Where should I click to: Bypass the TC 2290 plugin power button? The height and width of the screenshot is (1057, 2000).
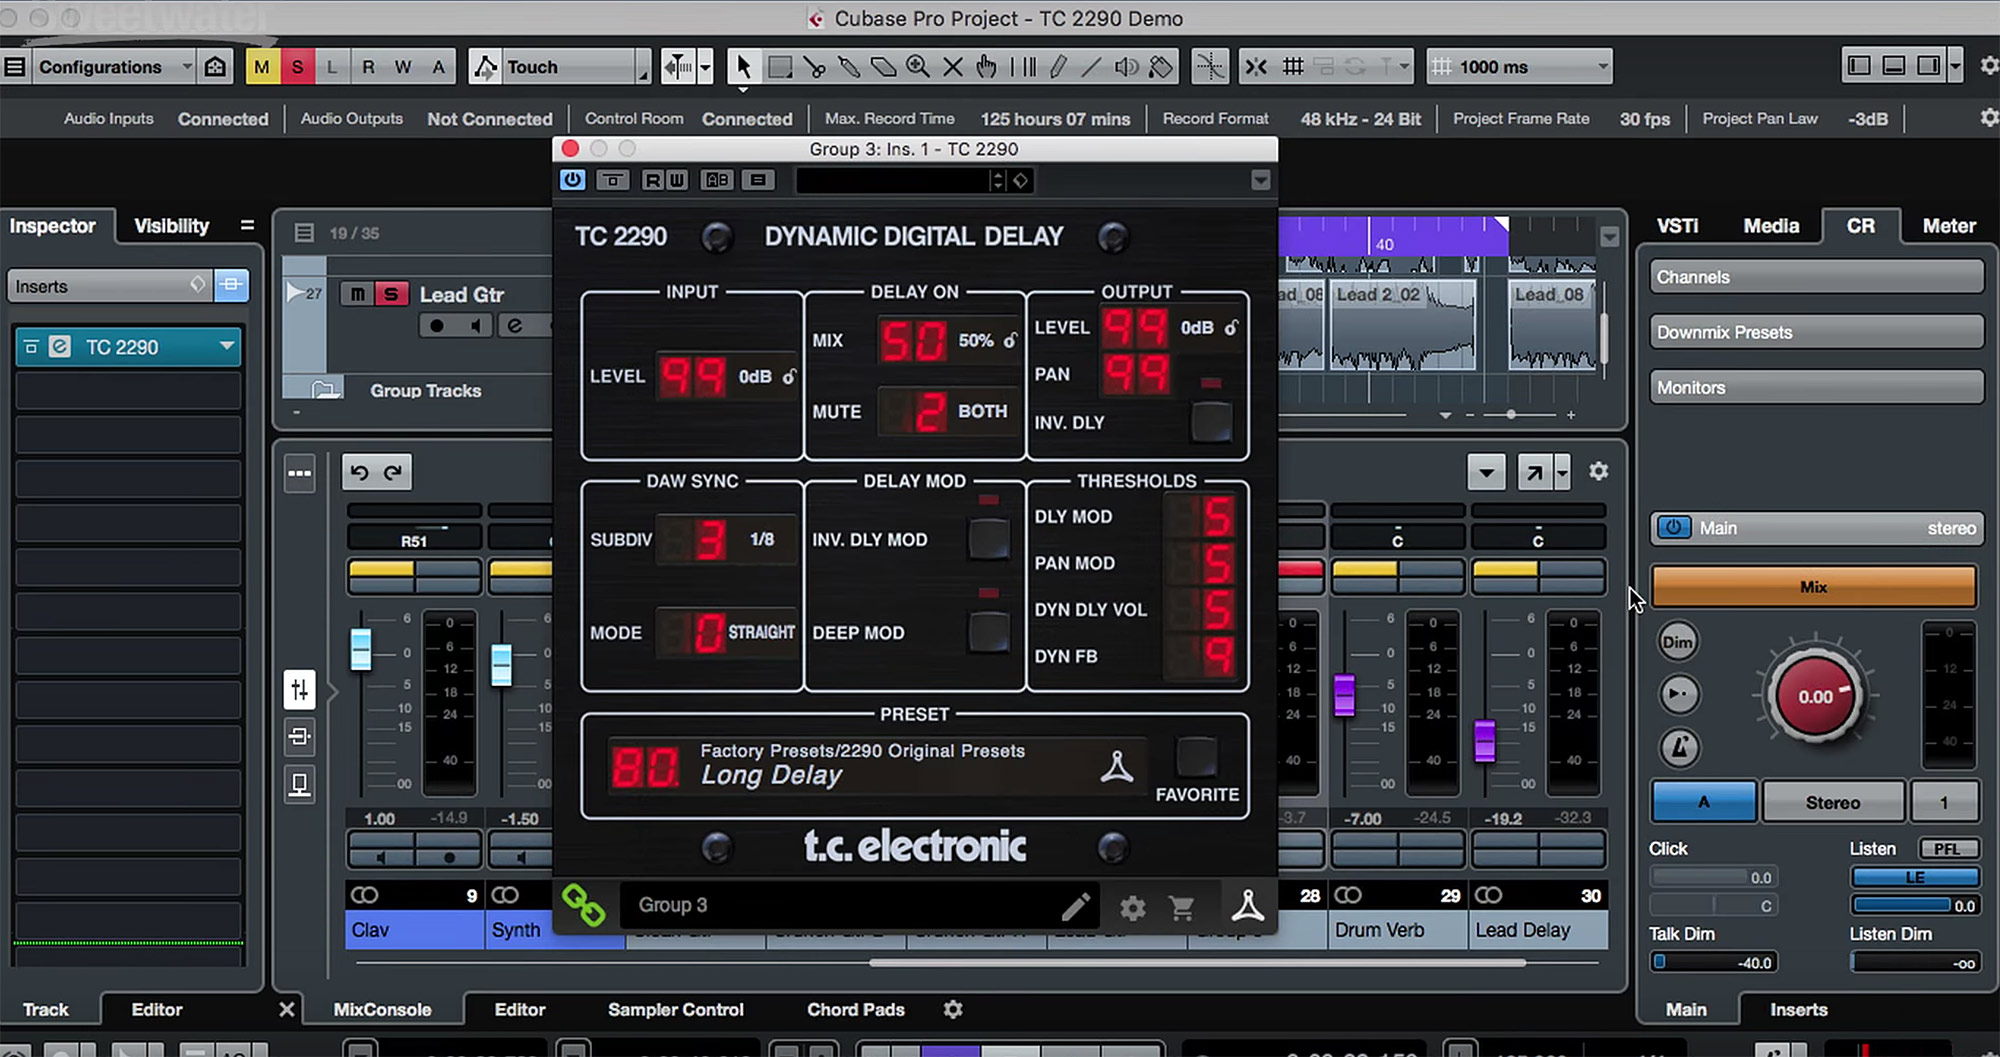572,180
